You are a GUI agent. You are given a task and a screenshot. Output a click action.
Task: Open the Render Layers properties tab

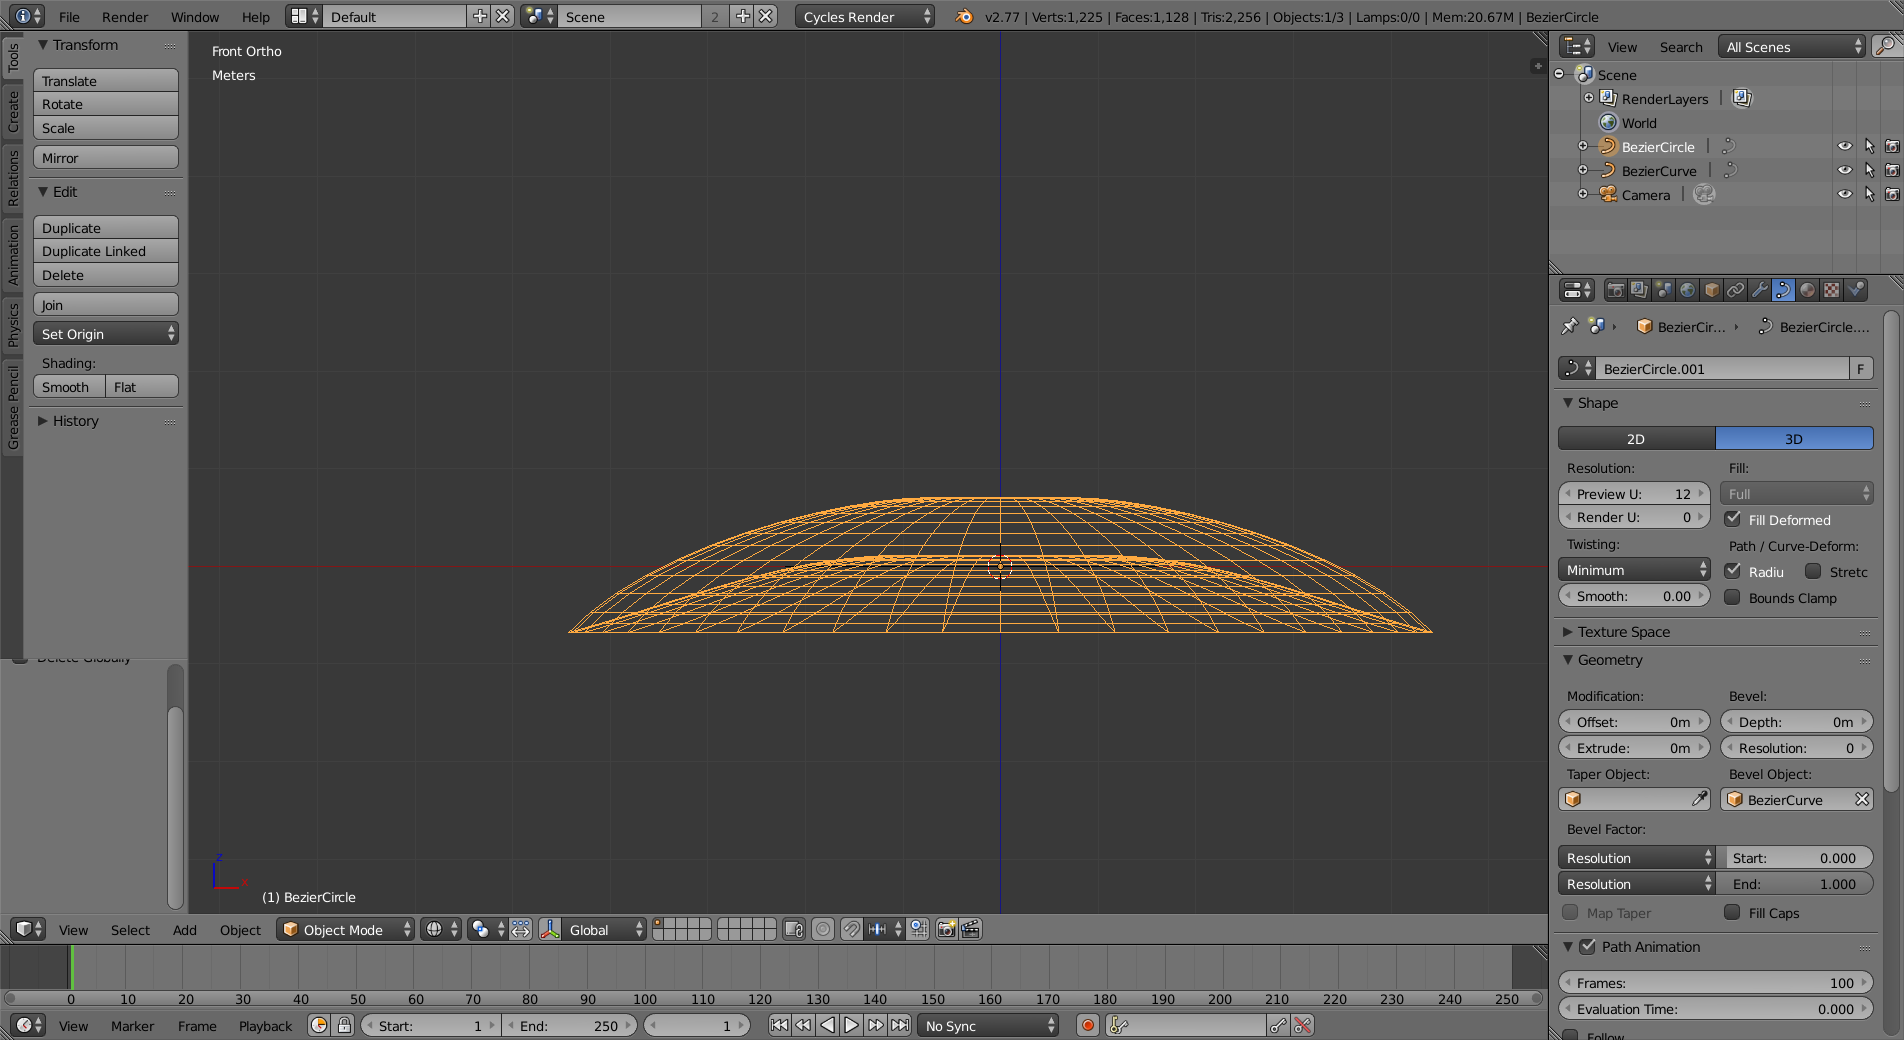pos(1639,290)
